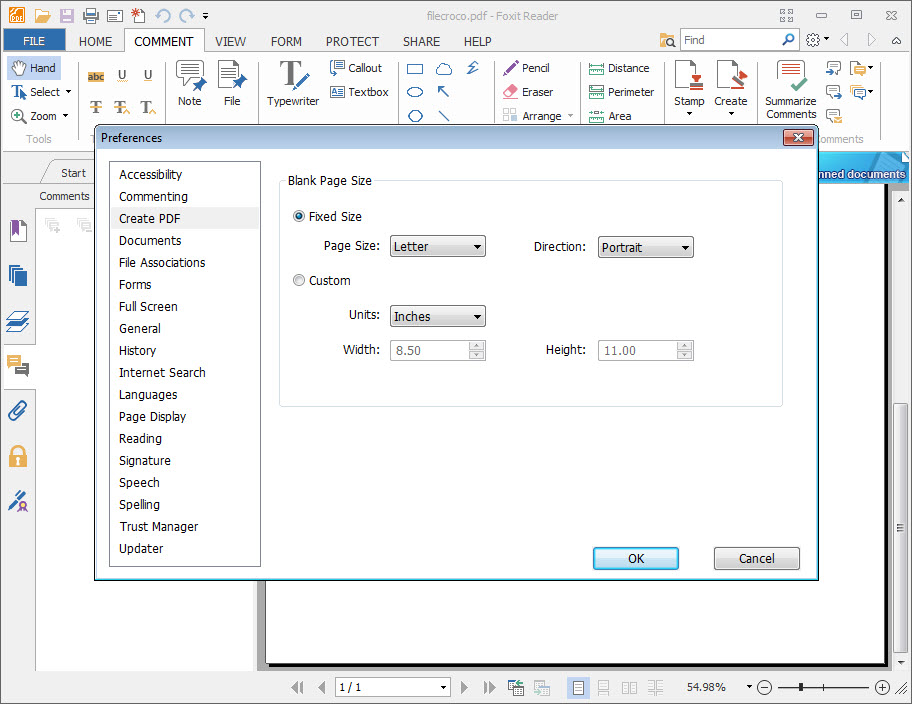Expand the Units dropdown
This screenshot has height=704, width=912.
[438, 317]
